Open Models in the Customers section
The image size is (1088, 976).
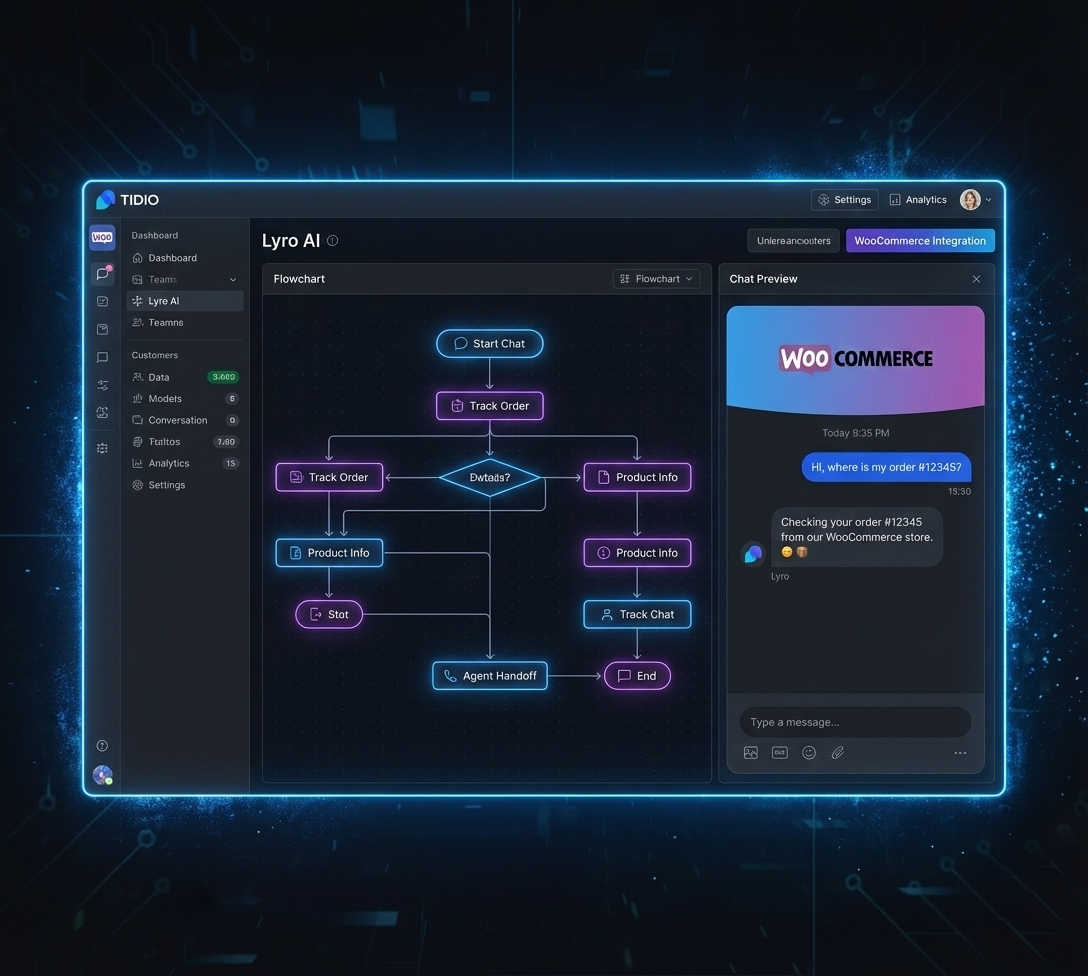pos(165,399)
